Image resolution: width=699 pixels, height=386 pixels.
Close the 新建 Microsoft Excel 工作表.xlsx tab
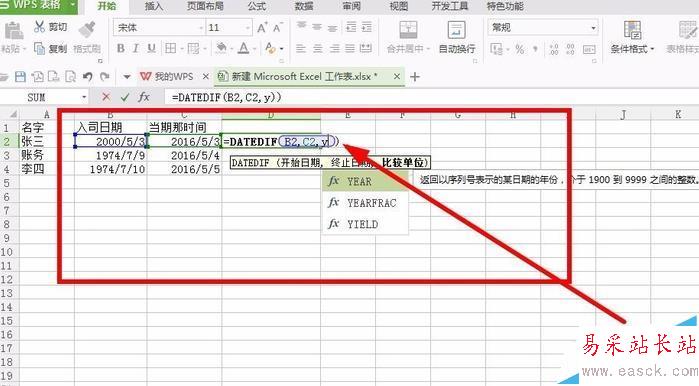[x=397, y=77]
